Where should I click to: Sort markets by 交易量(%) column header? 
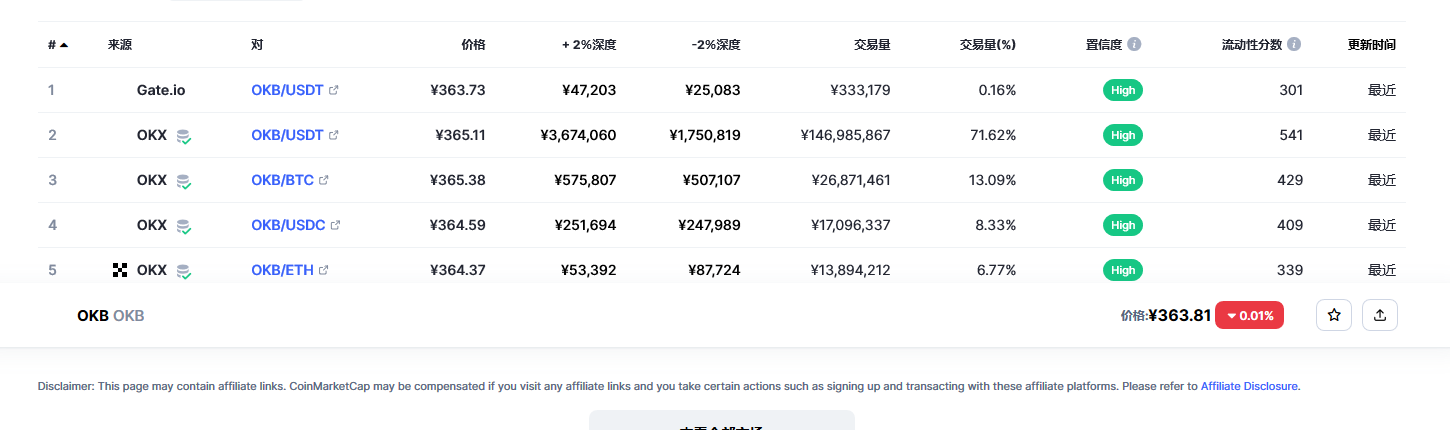point(987,45)
